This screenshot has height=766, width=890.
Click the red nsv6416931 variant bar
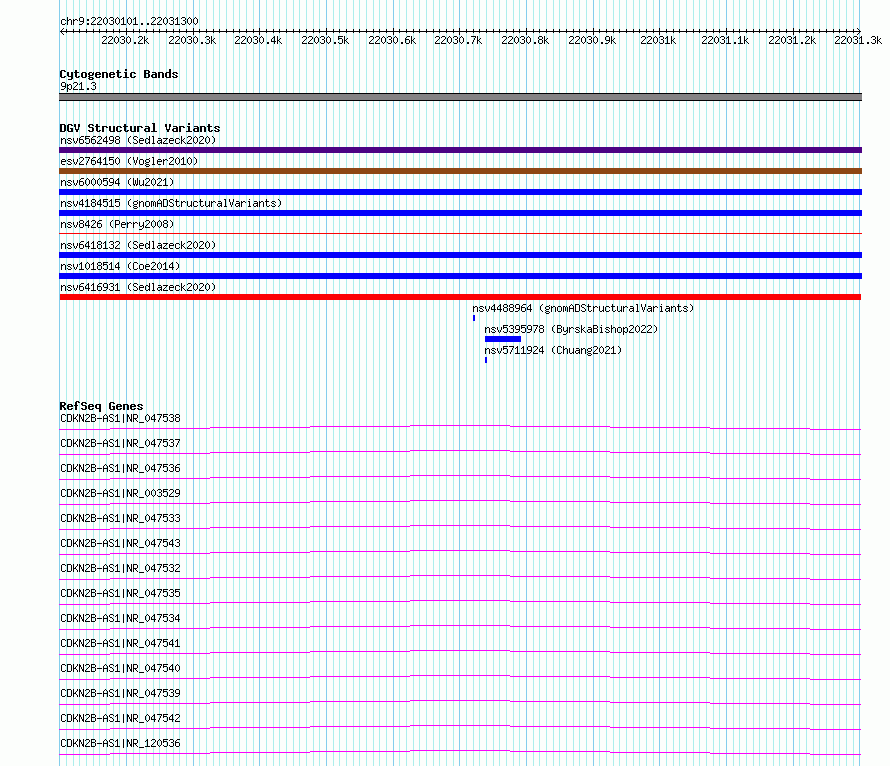coord(460,297)
